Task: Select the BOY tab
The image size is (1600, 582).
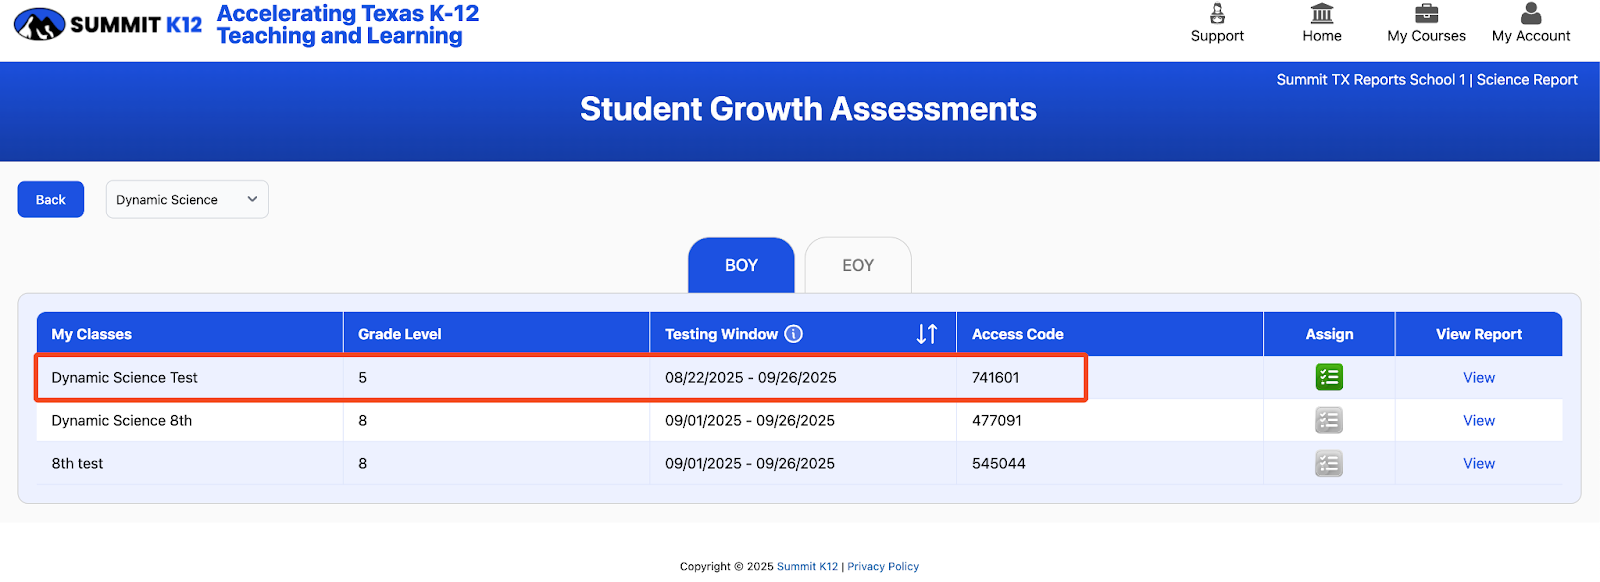Action: 741,265
